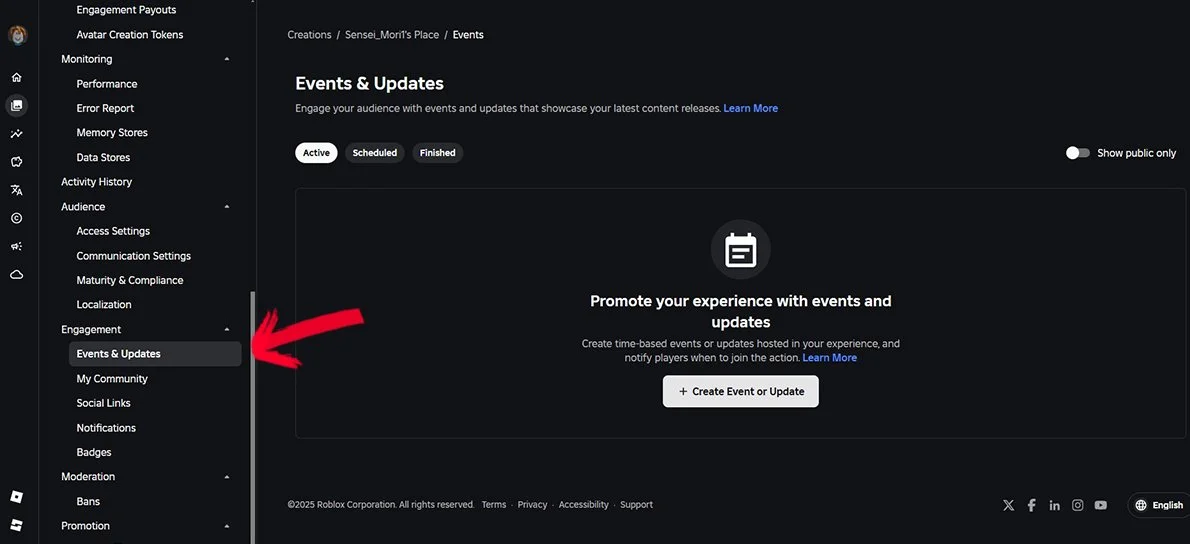Open the megaphone Advertise icon
Viewport: 1190px width, 544px height.
tap(17, 247)
